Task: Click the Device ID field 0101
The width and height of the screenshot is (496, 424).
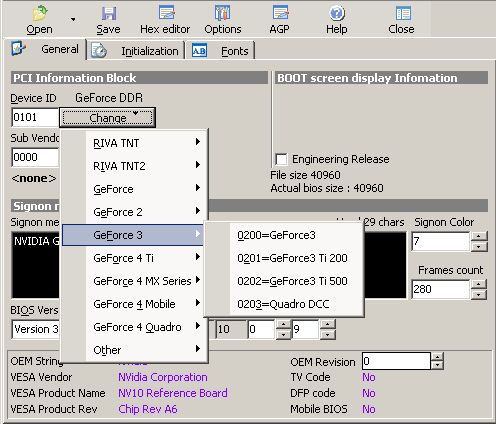Action: [35, 117]
